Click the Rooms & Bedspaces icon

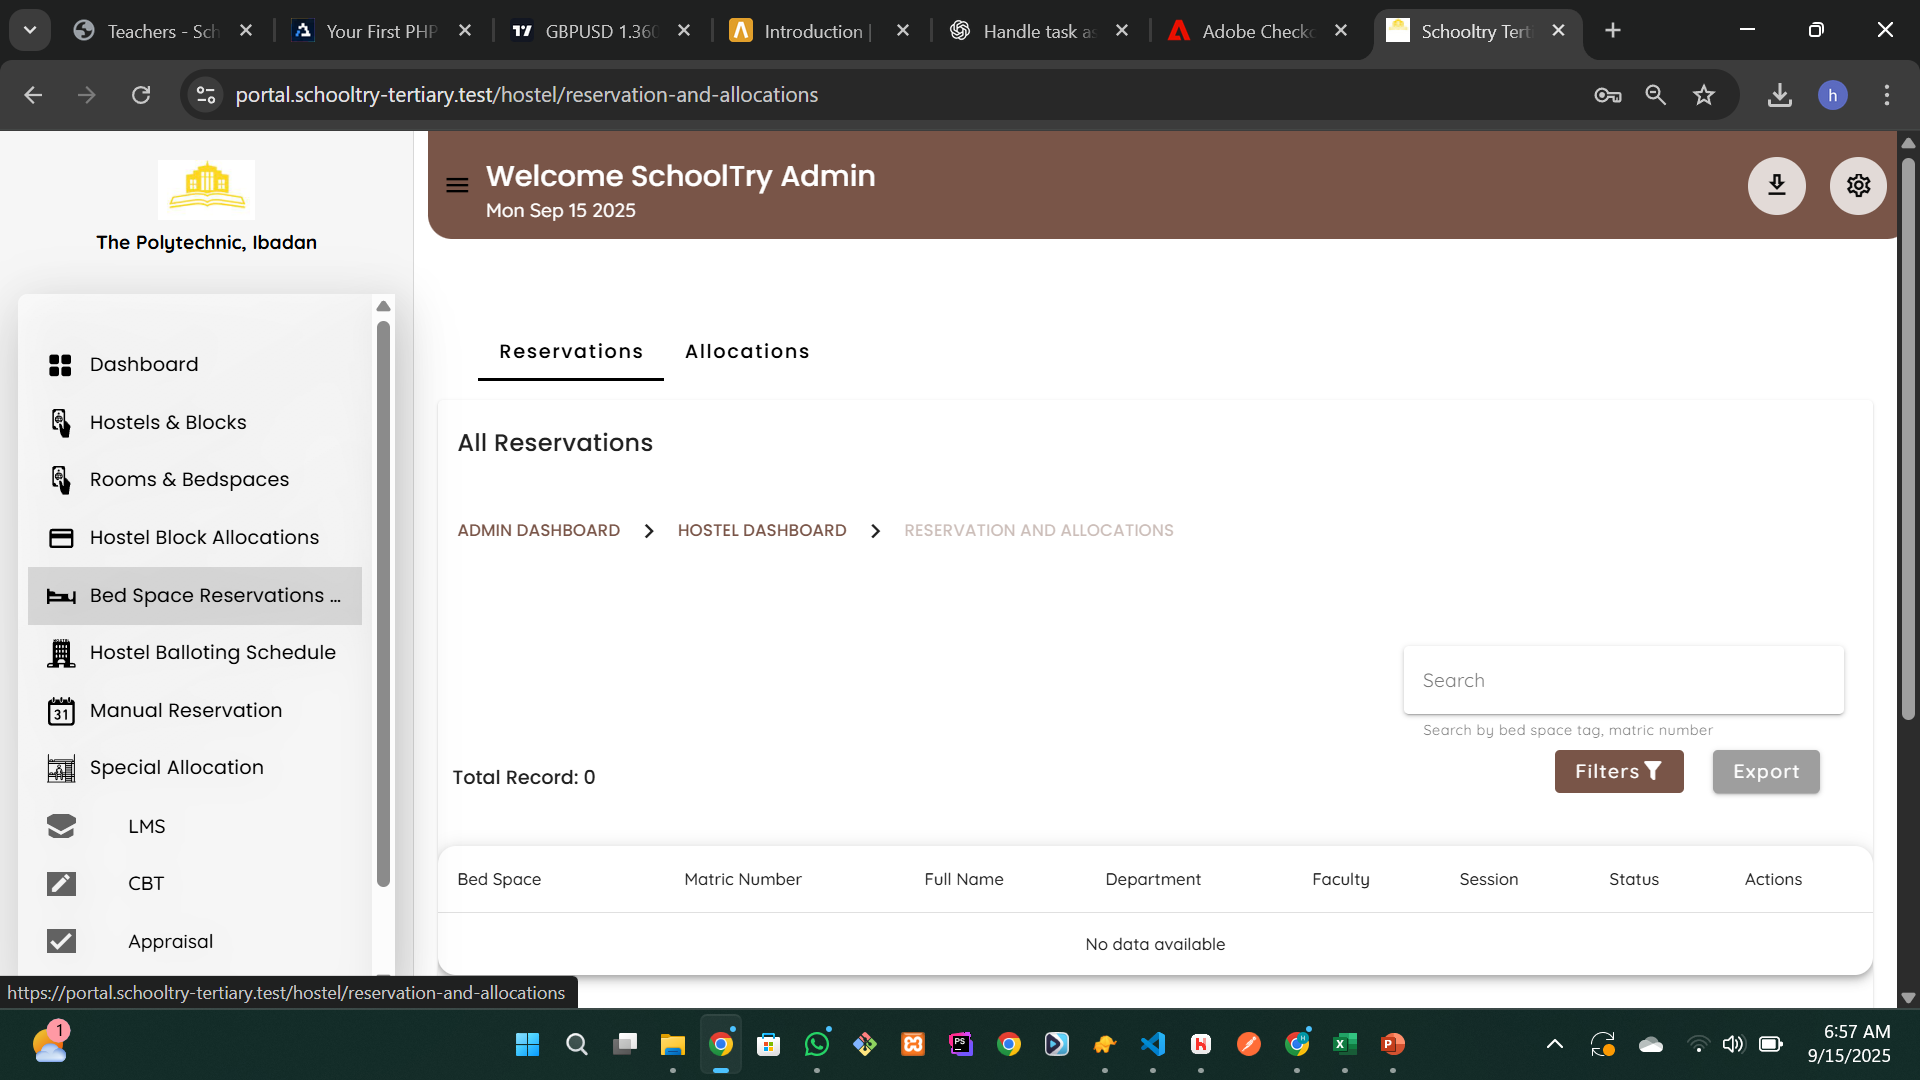point(61,480)
